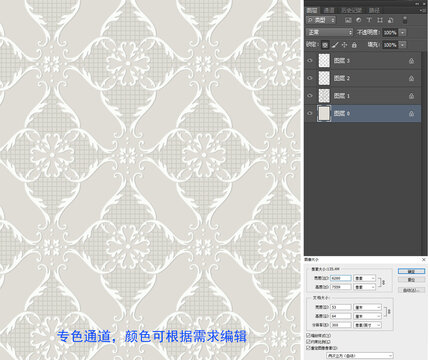Click the resolution input field
The image size is (430, 360).
[341, 325]
